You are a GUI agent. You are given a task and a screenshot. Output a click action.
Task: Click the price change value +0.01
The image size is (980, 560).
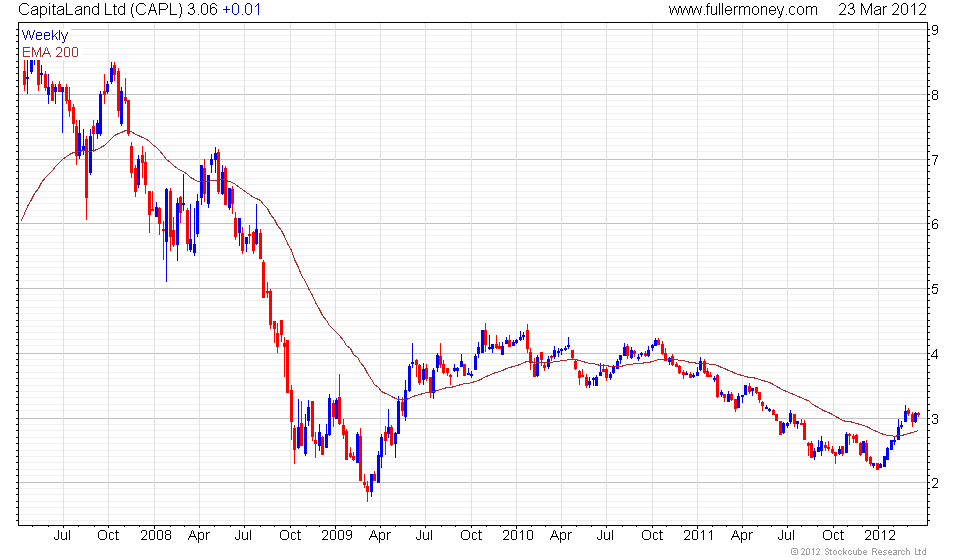242,10
